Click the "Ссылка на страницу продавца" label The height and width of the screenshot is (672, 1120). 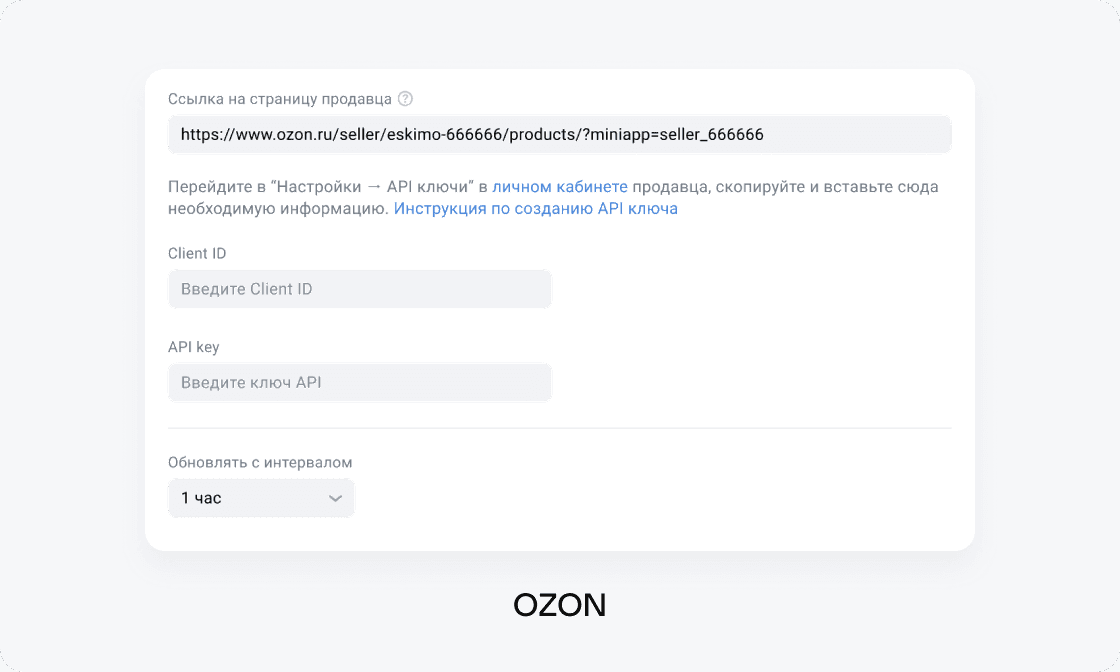coord(280,99)
